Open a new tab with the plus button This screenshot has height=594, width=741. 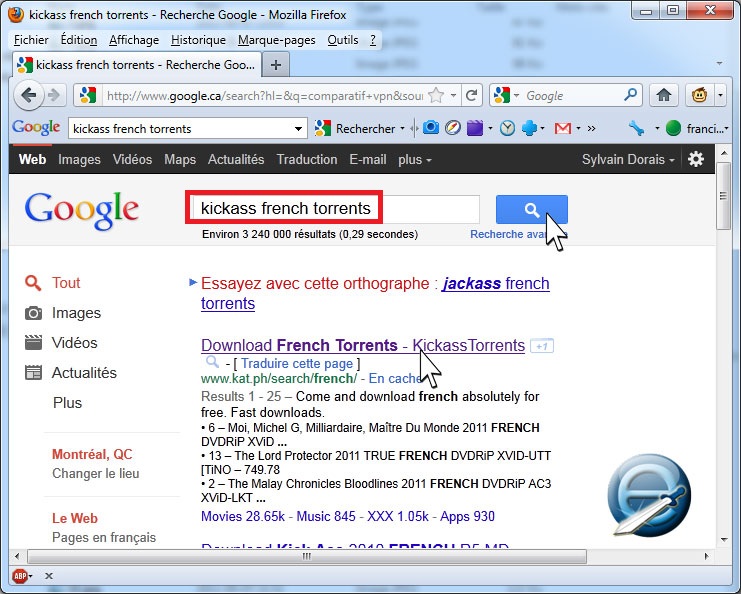[x=276, y=65]
